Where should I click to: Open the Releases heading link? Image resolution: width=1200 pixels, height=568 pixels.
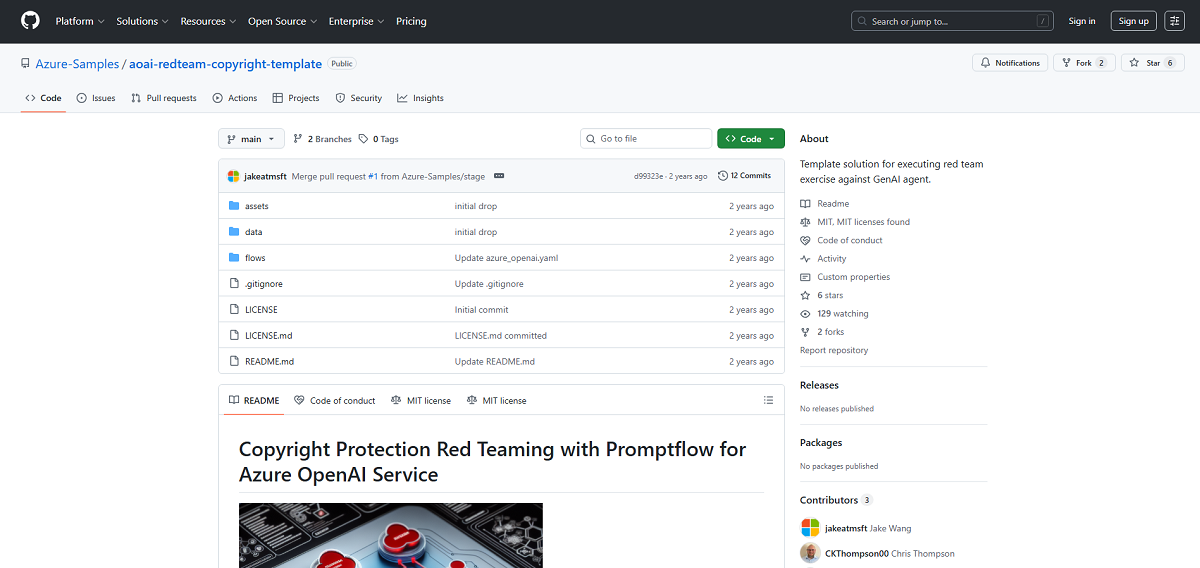coord(819,385)
